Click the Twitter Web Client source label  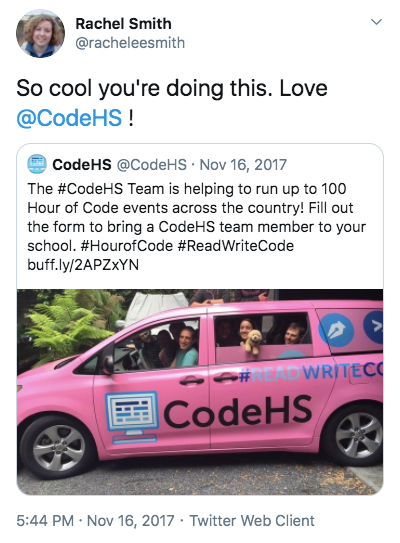tap(252, 521)
